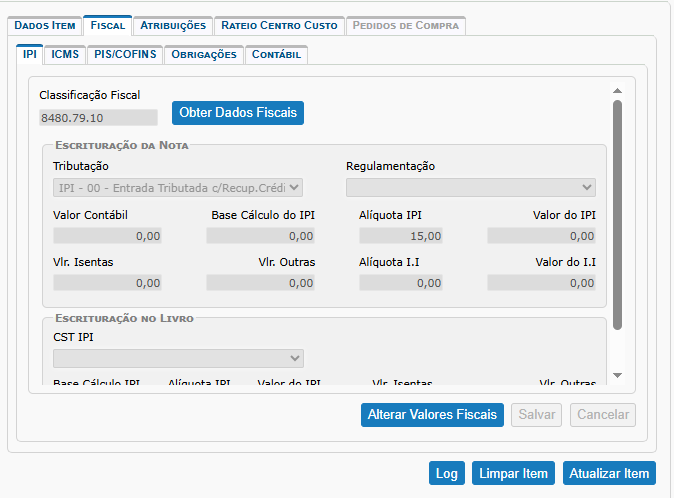Screen dimensions: 674x498
Task: Switch to the PIS/COFINS sub-tab
Action: click(x=125, y=55)
